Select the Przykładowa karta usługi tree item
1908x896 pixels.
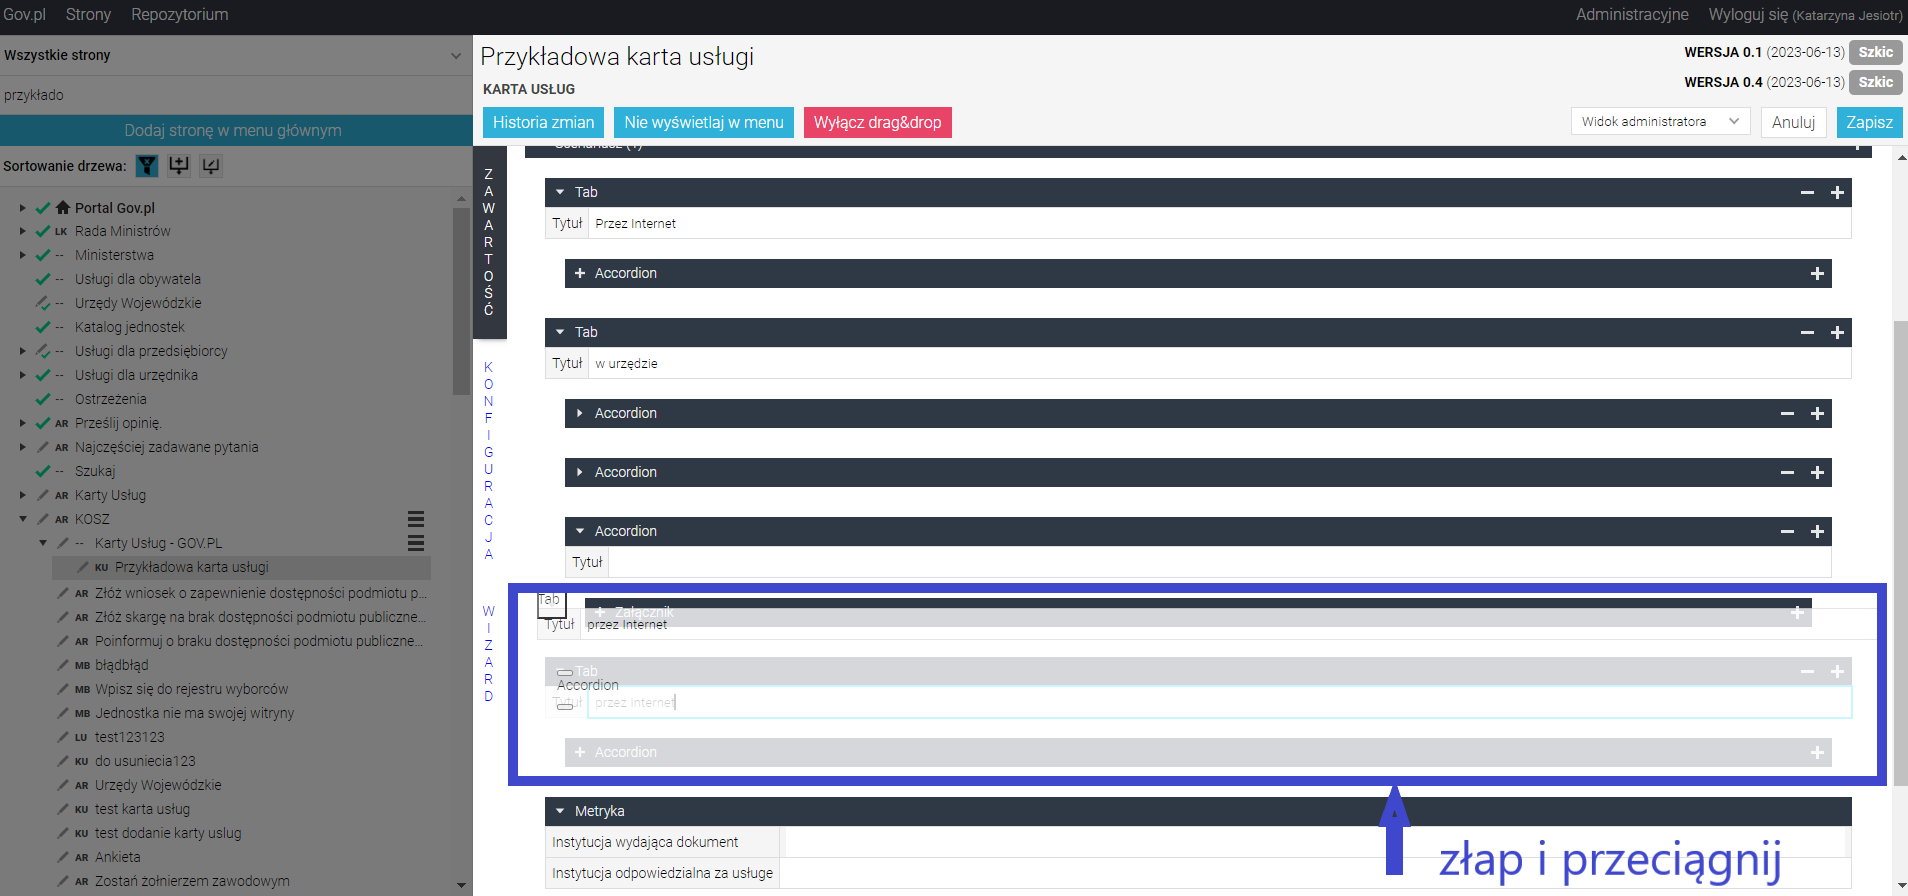click(192, 567)
